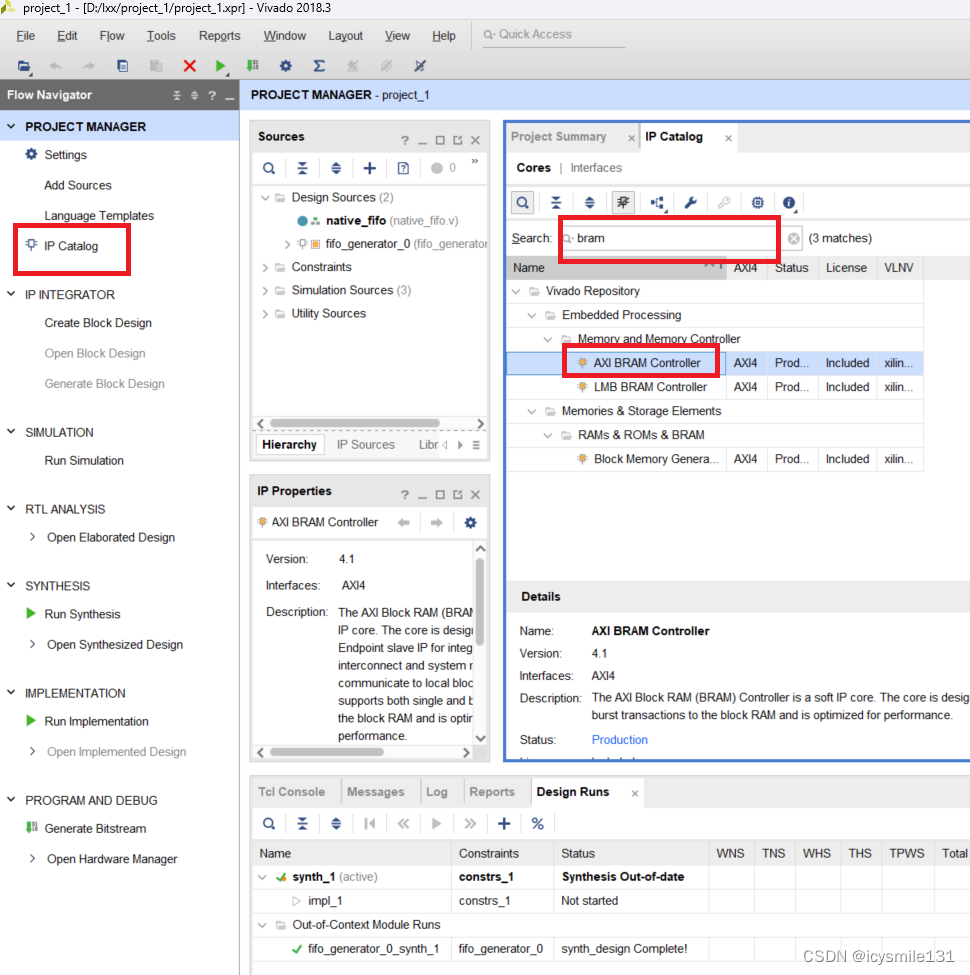Select the LMB BRAM Controller row
The width and height of the screenshot is (970, 975).
714,387
